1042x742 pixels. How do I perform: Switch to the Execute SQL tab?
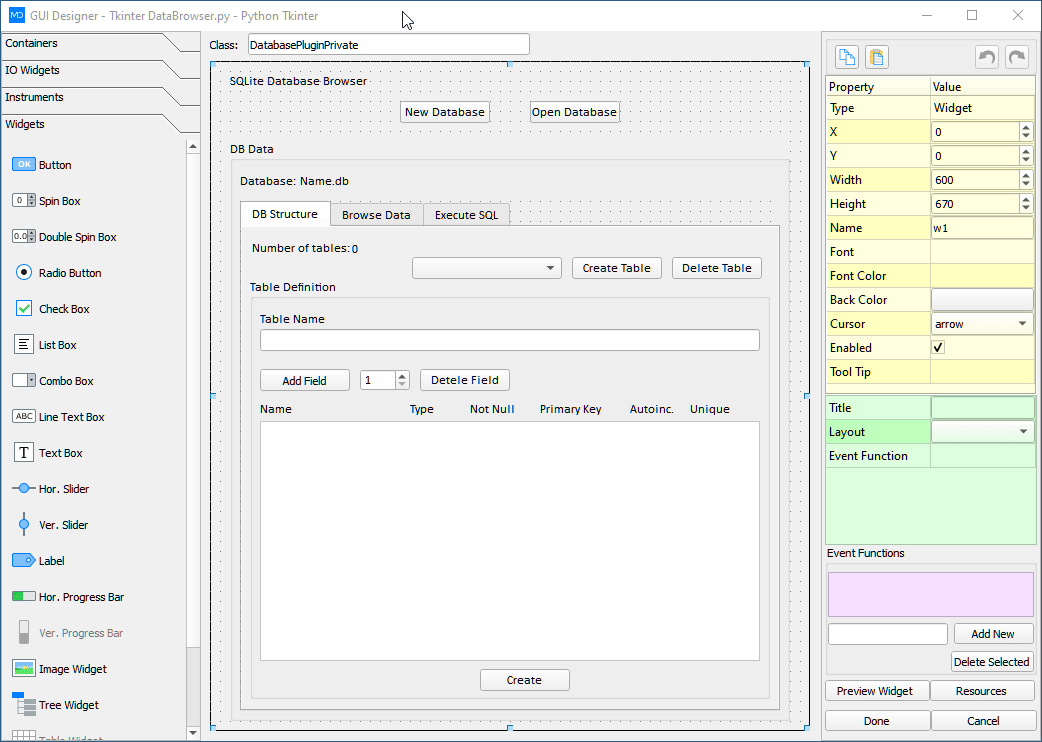pyautogui.click(x=466, y=214)
